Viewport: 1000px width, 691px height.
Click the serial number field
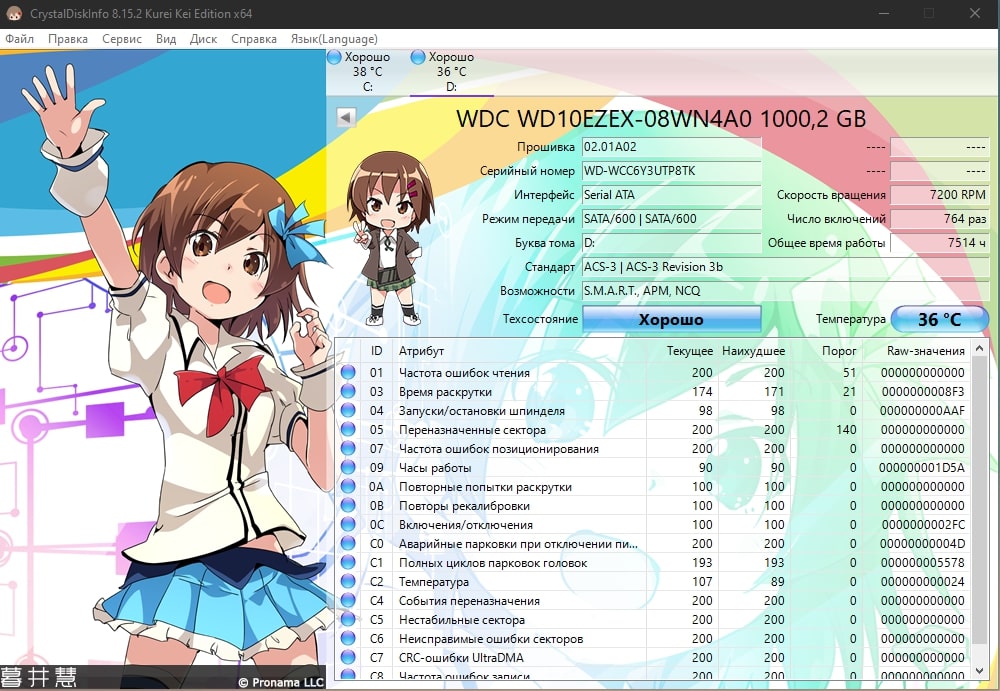[671, 171]
